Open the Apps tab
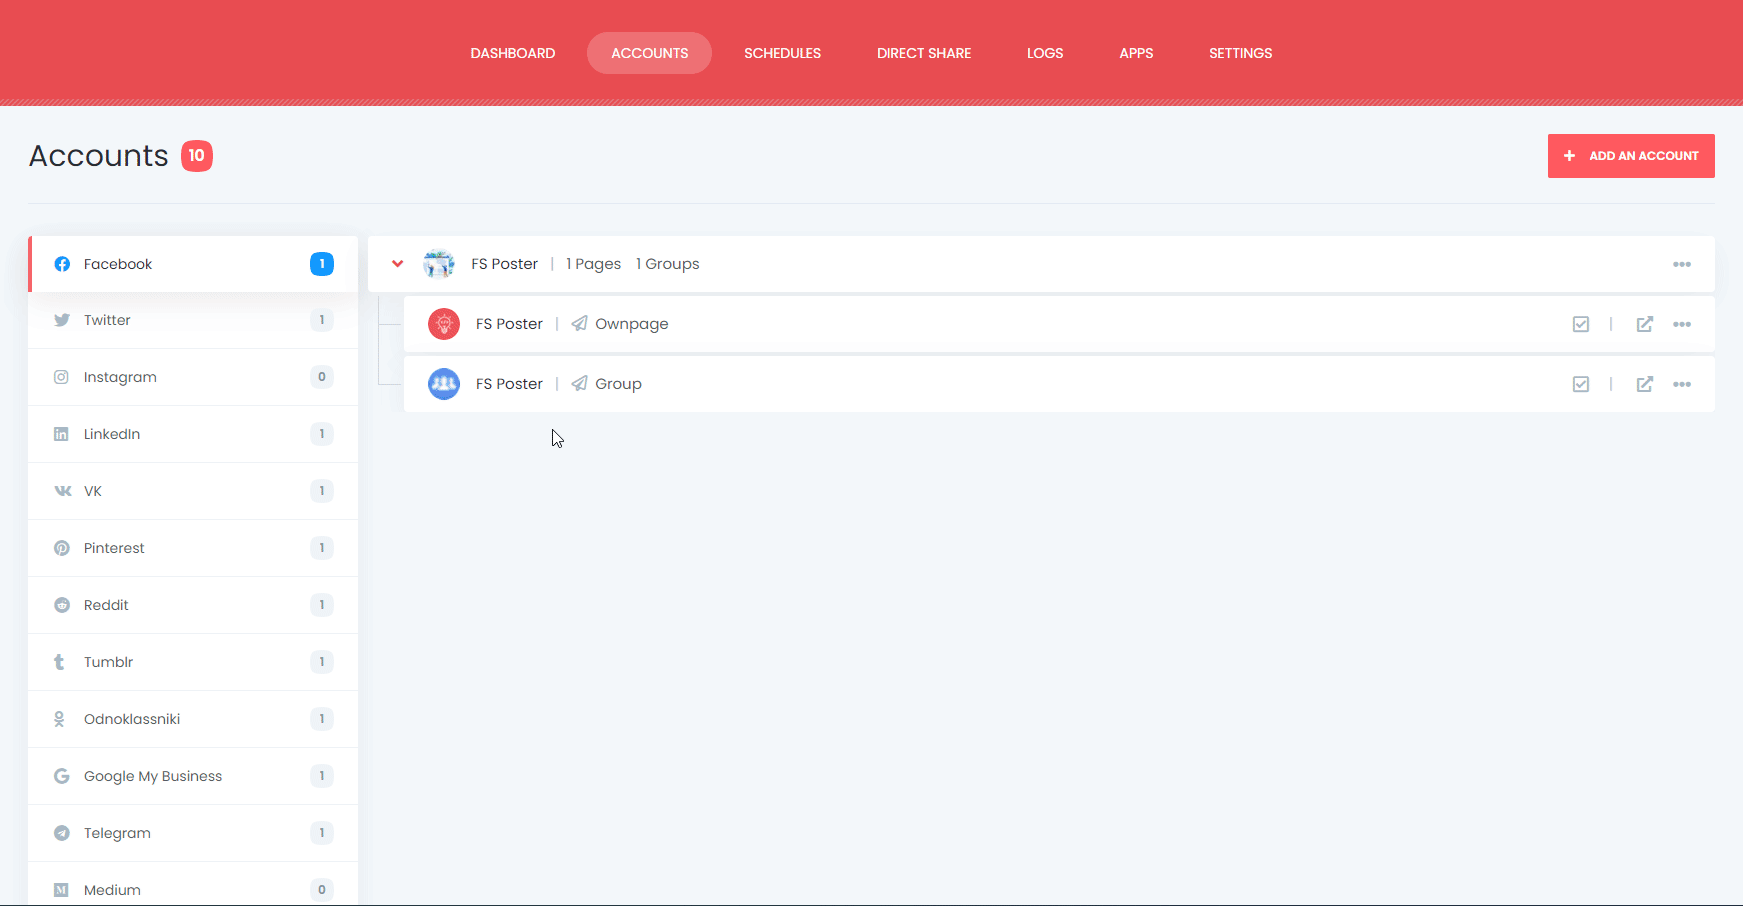Viewport: 1743px width, 906px height. point(1136,53)
